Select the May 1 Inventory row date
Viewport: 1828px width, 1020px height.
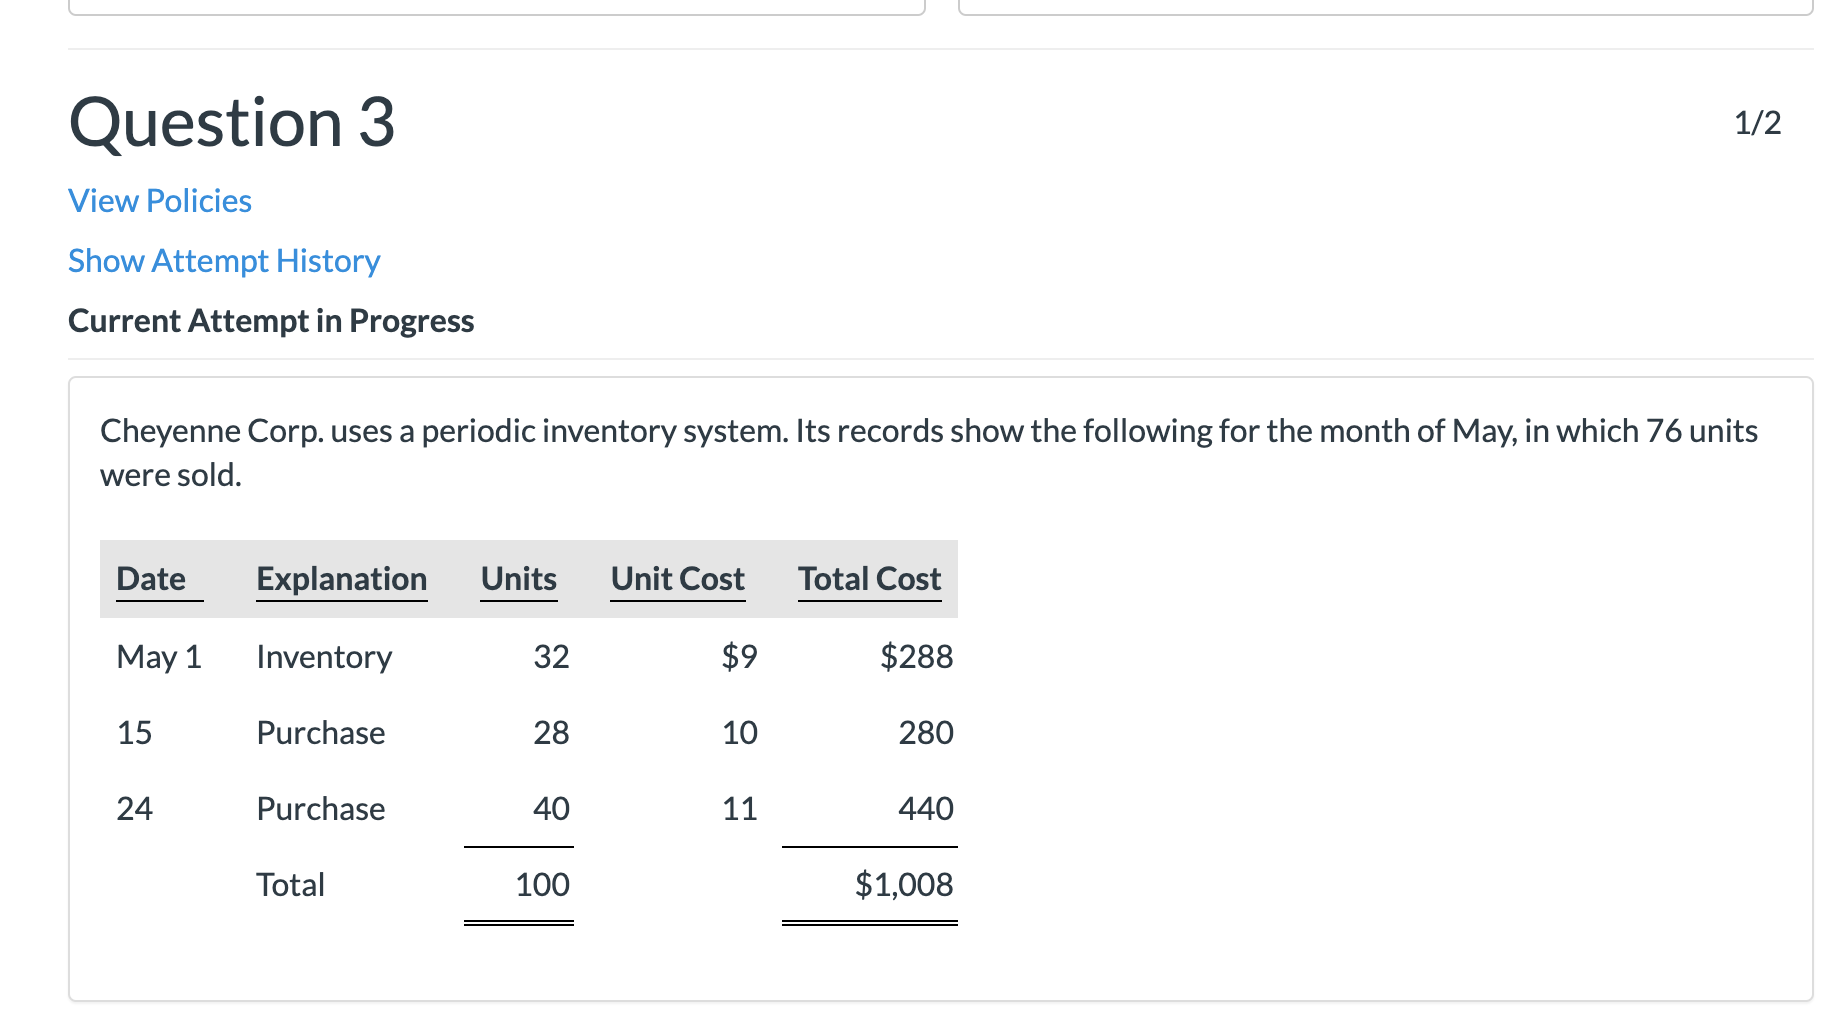pos(159,656)
